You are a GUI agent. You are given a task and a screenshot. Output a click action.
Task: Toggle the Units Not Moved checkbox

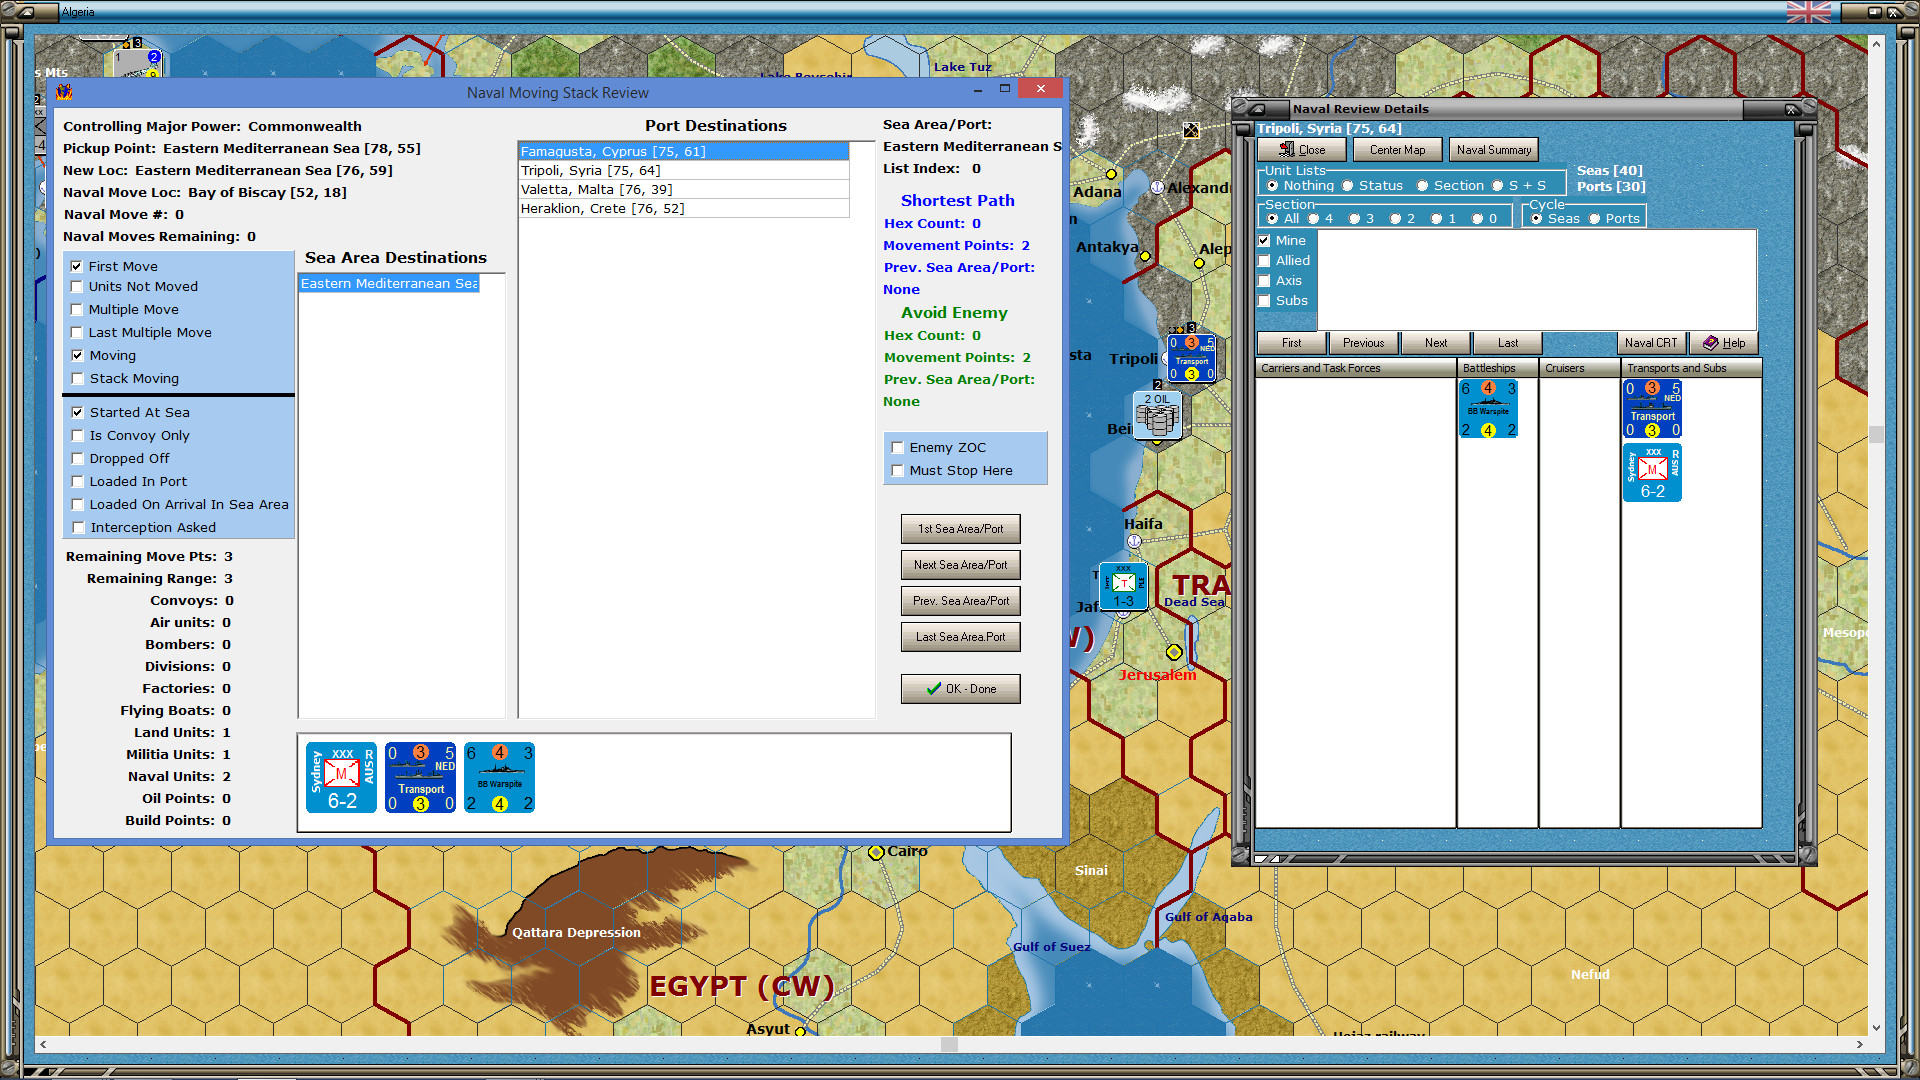click(x=77, y=287)
